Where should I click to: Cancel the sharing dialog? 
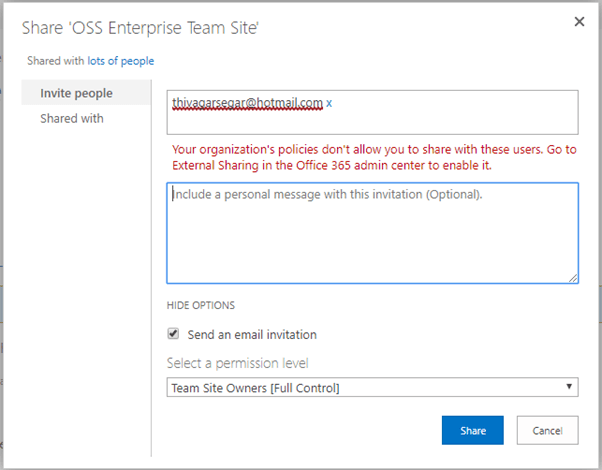coord(547,430)
